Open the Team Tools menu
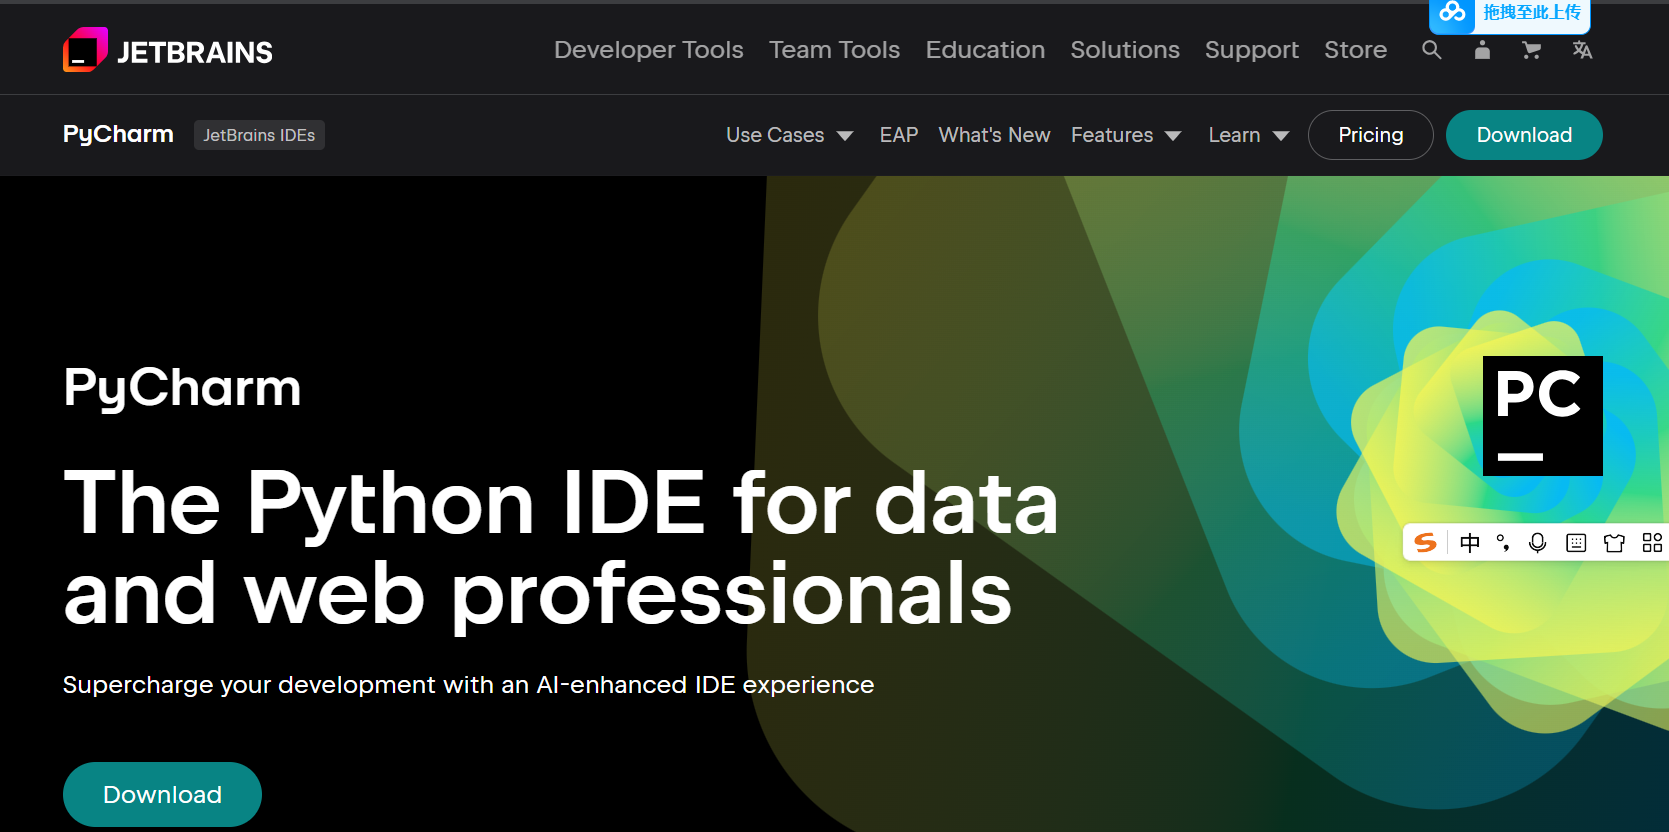The image size is (1669, 832). point(835,50)
